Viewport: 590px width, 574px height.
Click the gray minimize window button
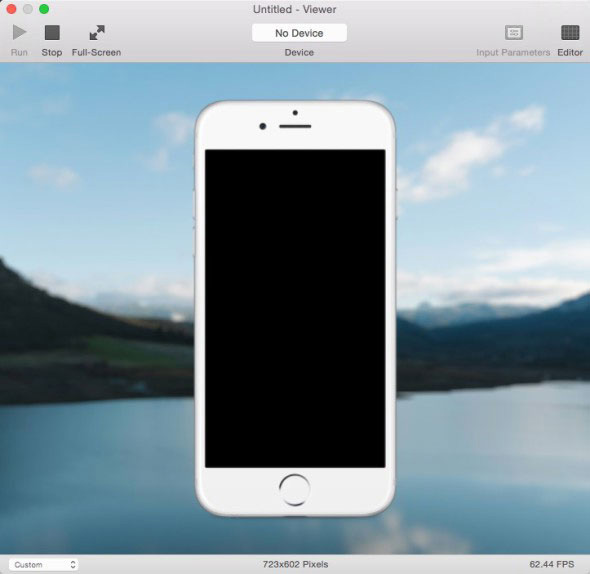[28, 9]
